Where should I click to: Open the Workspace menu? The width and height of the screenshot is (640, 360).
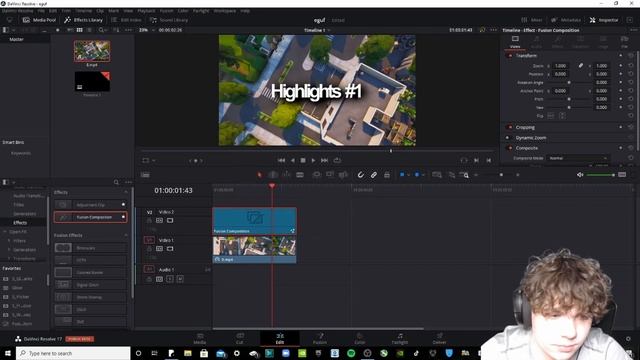coord(225,11)
